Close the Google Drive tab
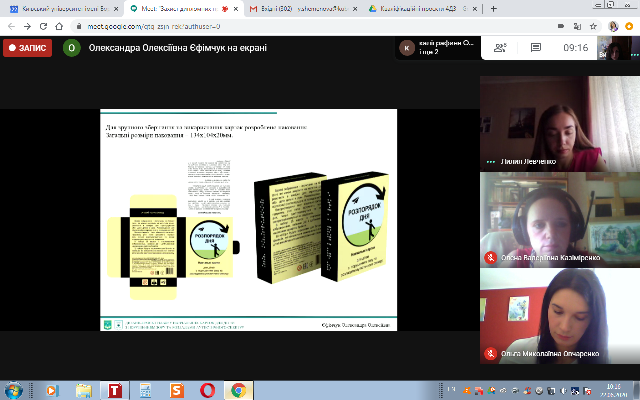Image resolution: width=640 pixels, height=400 pixels. [475, 9]
